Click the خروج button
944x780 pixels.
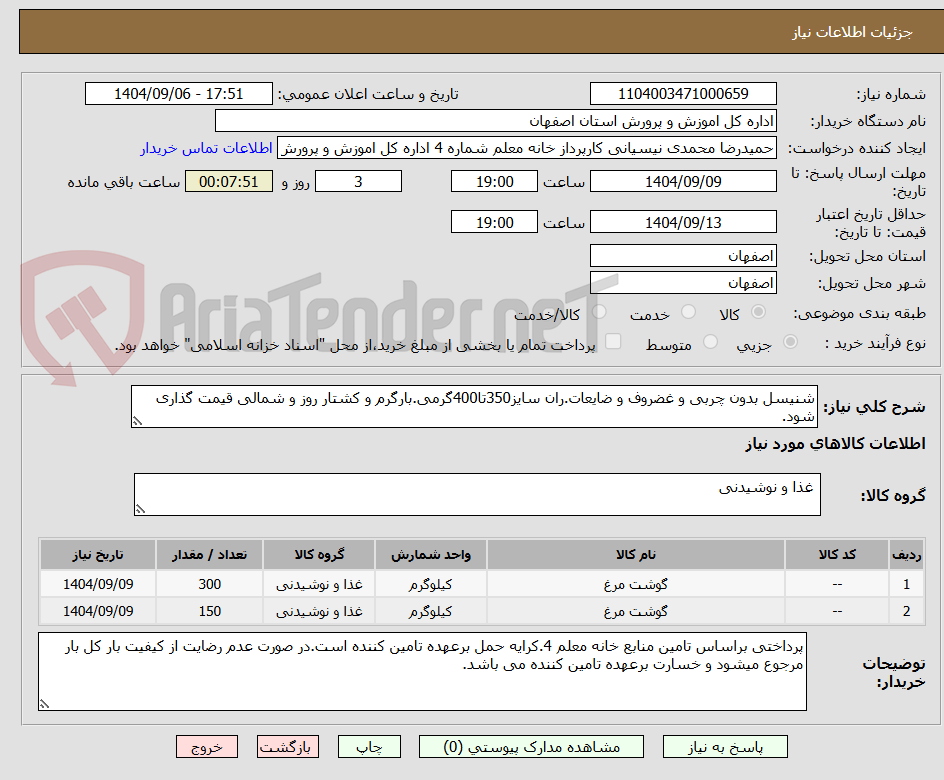[207, 746]
